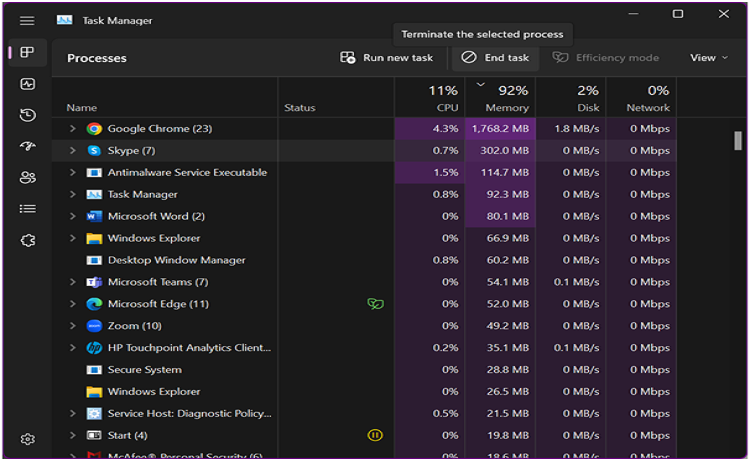Expand Antimalware Service Executable row
This screenshot has height=461, width=750.
click(x=72, y=172)
